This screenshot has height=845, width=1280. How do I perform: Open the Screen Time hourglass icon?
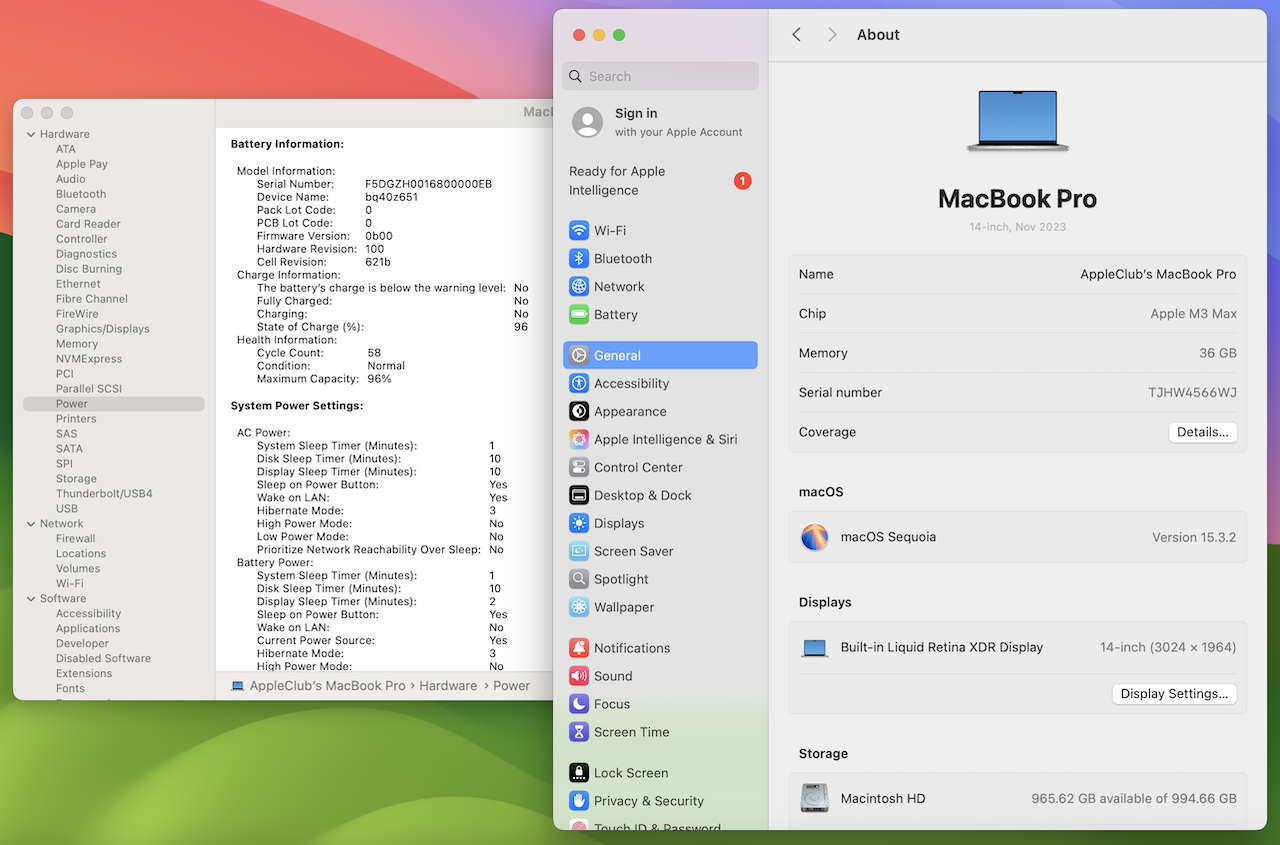tap(579, 732)
